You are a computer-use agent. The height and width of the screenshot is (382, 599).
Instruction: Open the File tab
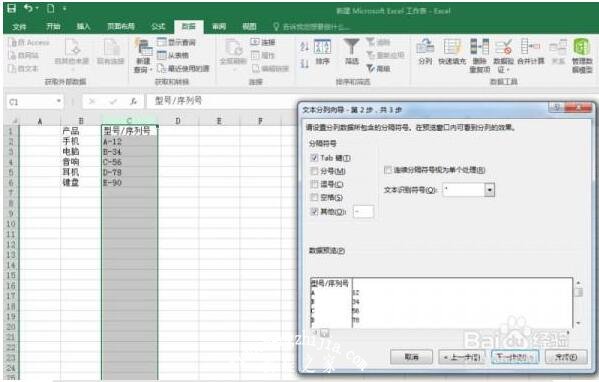[19, 26]
